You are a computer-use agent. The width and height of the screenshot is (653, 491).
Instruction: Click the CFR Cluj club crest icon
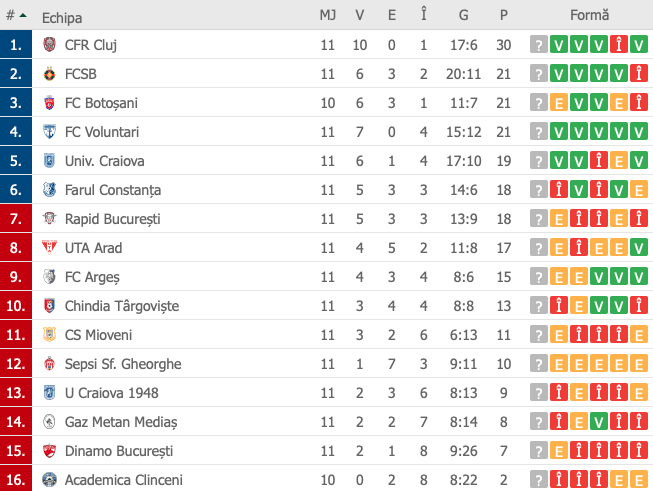[x=50, y=45]
